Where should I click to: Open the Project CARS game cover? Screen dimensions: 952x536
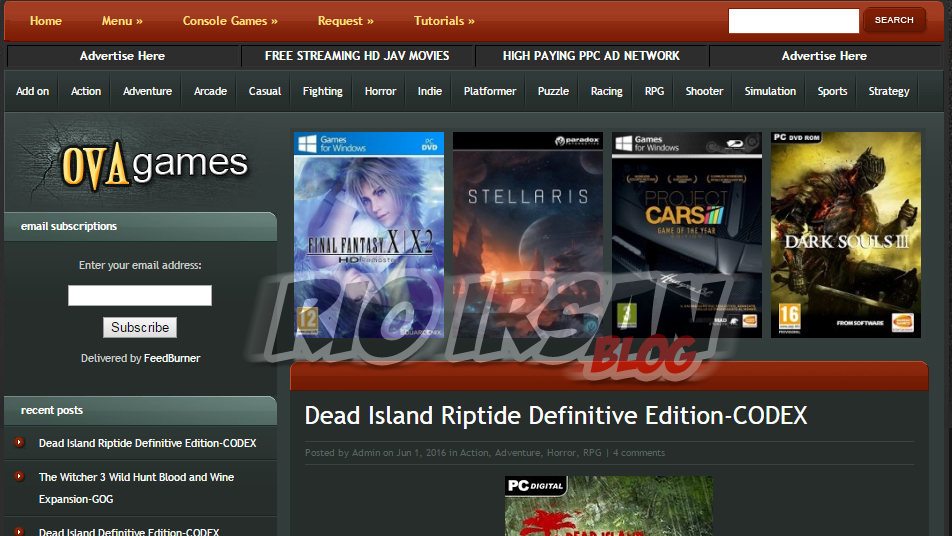pos(687,235)
